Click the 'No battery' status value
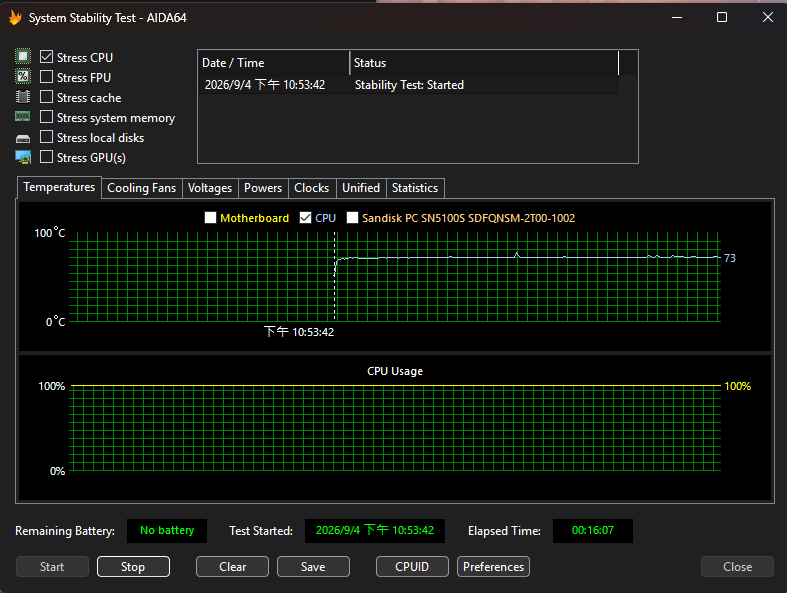 click(167, 530)
